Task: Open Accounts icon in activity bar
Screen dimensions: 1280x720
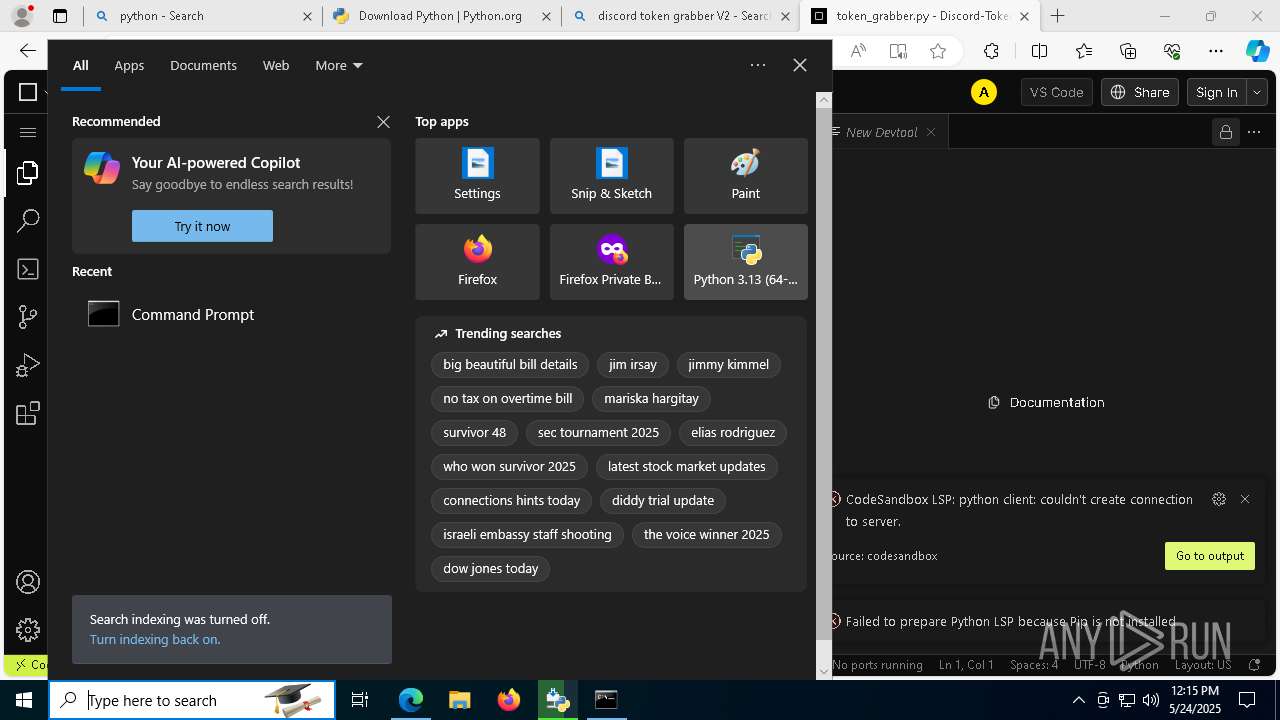Action: coord(28,582)
